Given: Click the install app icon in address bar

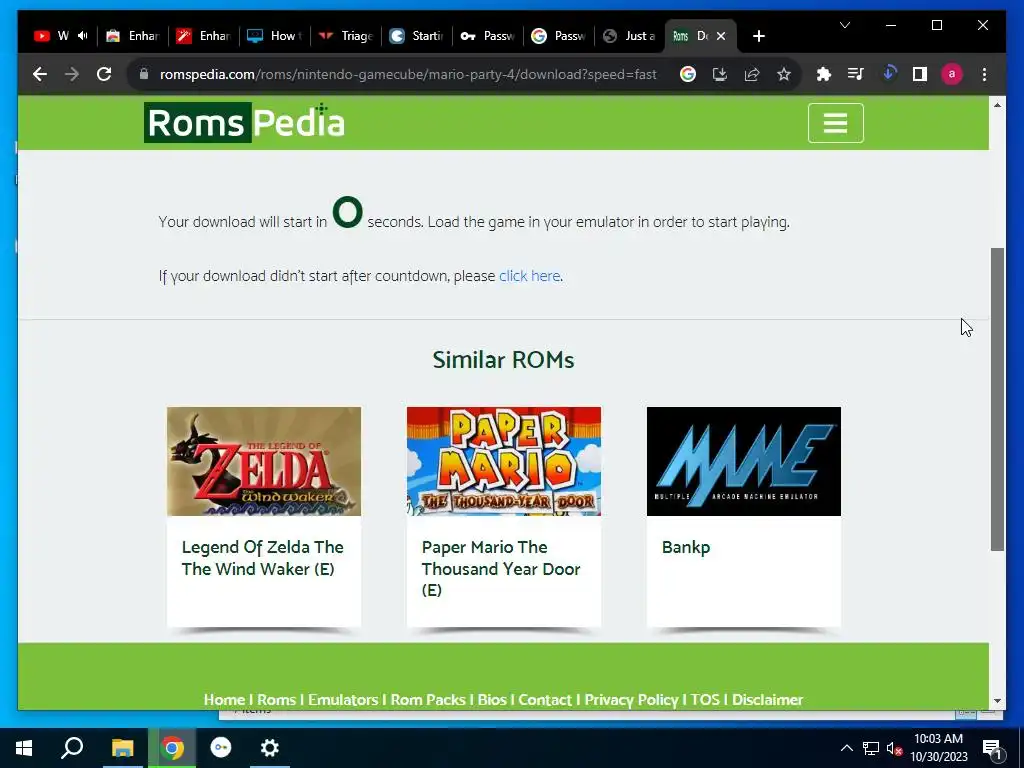Looking at the screenshot, I should click(720, 74).
